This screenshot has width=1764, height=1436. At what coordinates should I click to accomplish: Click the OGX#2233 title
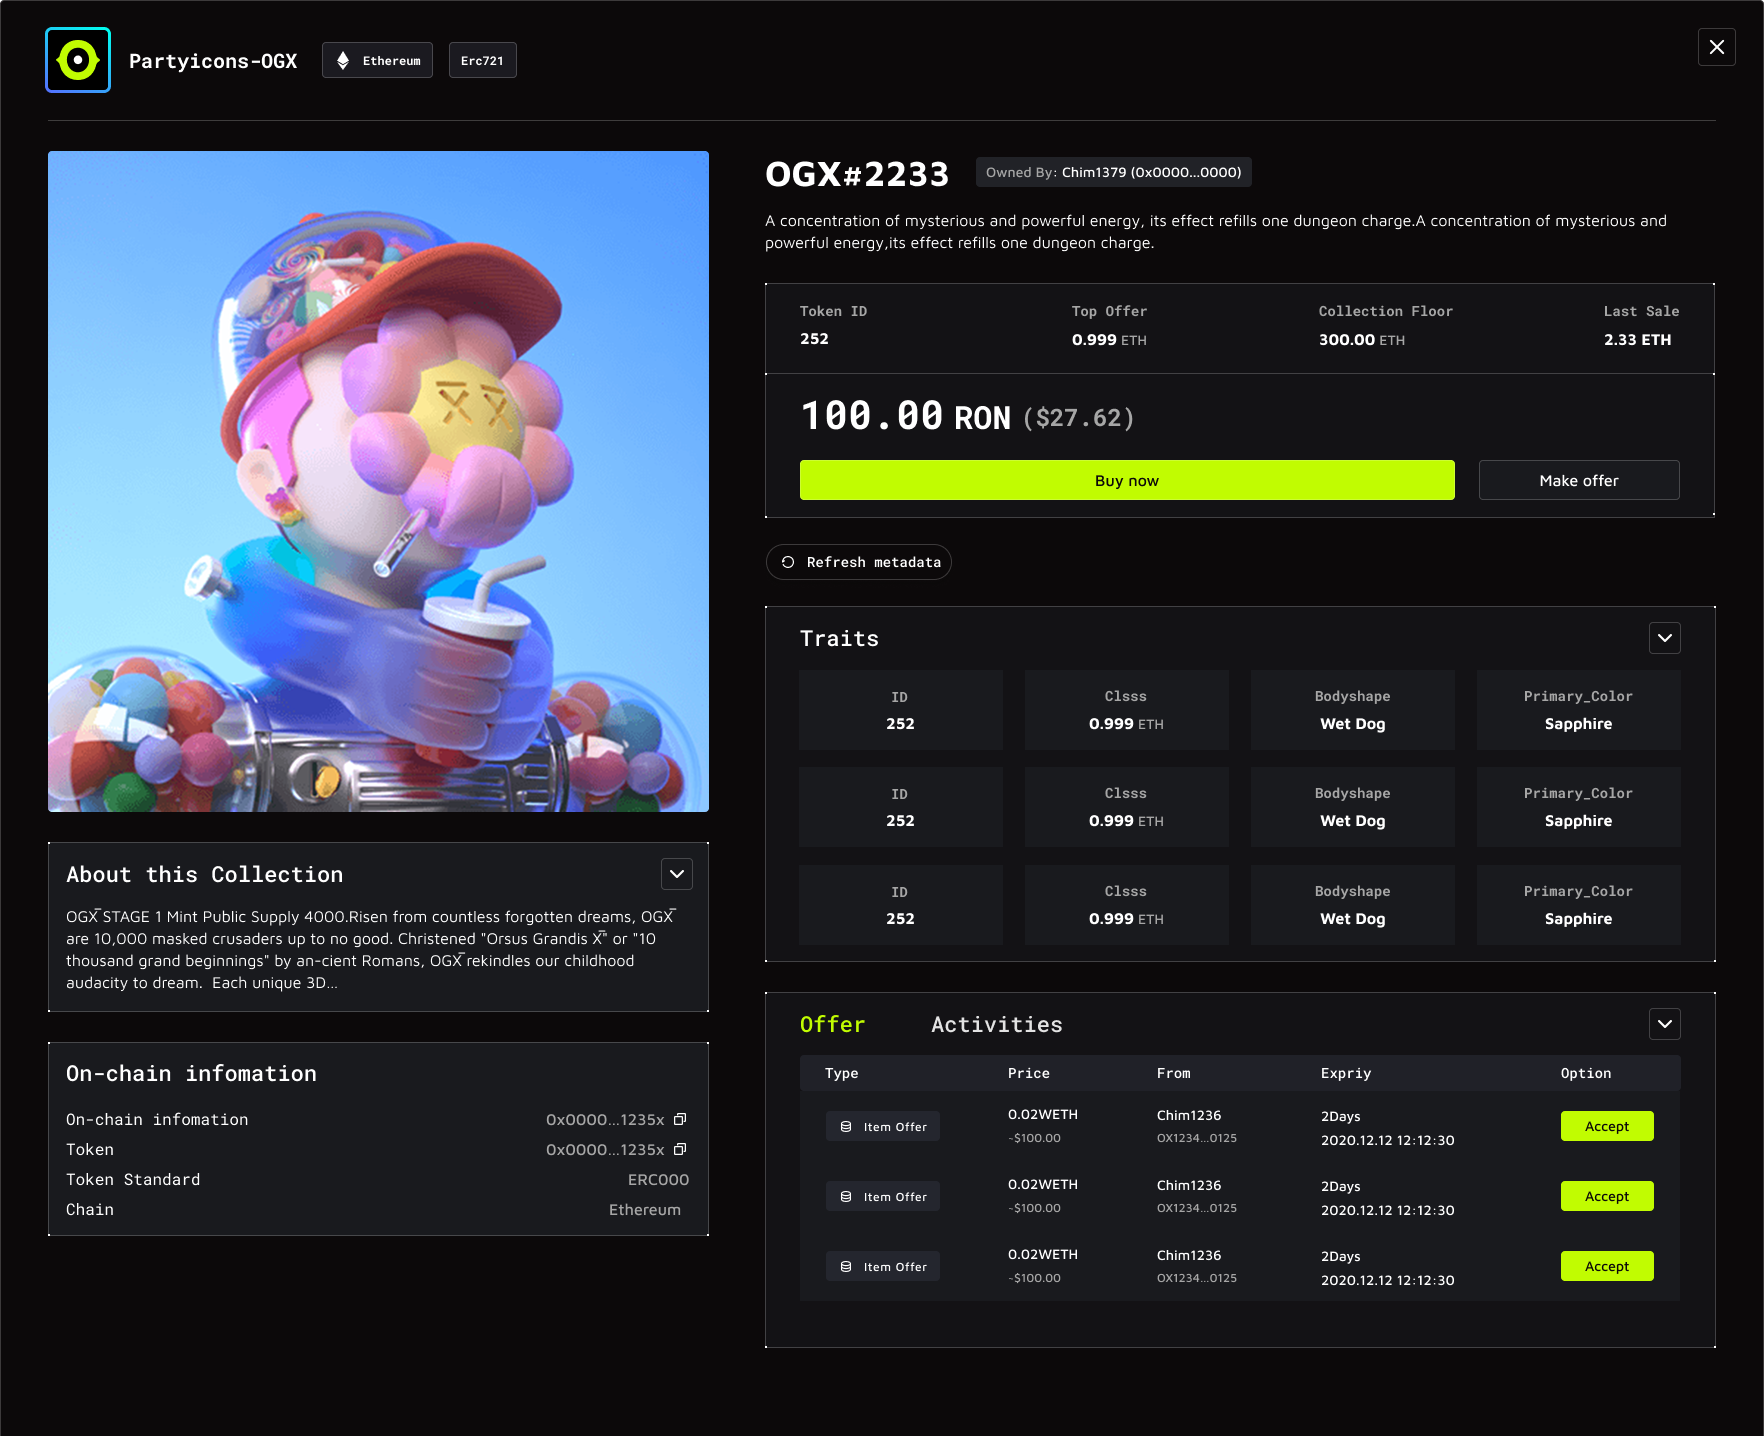pyautogui.click(x=857, y=174)
